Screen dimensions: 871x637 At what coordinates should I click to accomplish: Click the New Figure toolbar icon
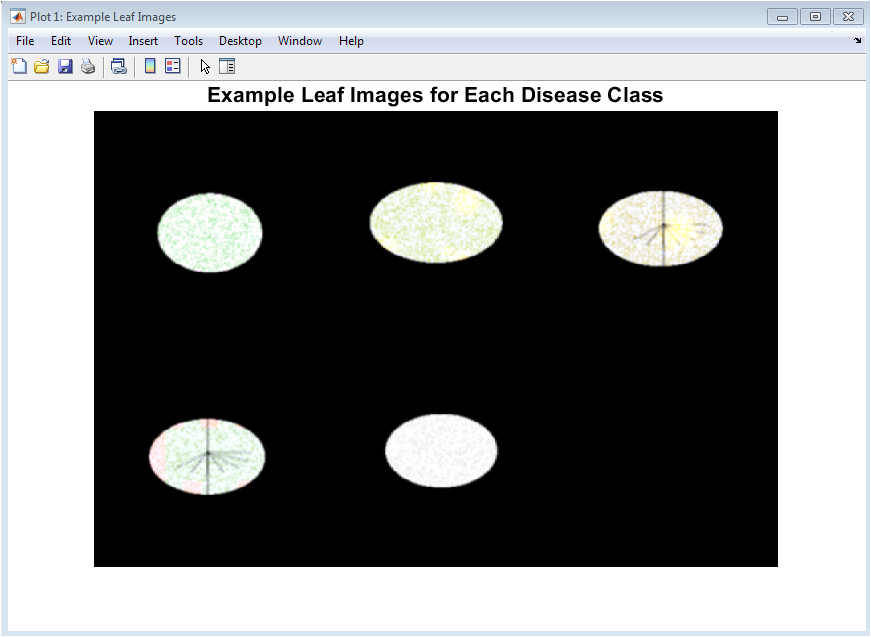point(19,67)
